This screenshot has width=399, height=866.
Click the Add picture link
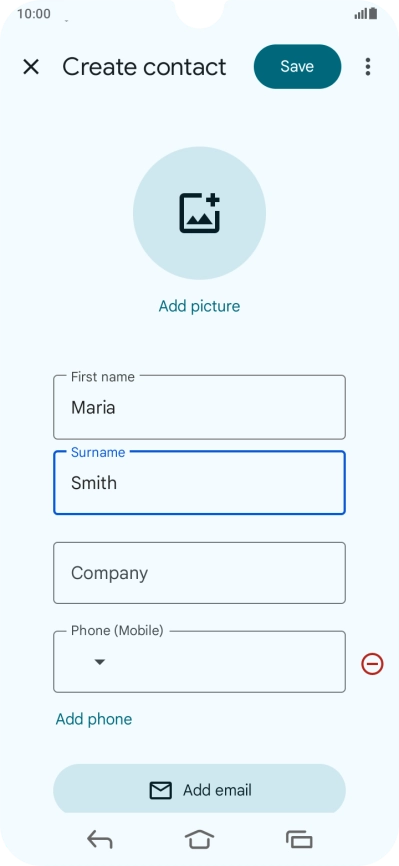[200, 306]
